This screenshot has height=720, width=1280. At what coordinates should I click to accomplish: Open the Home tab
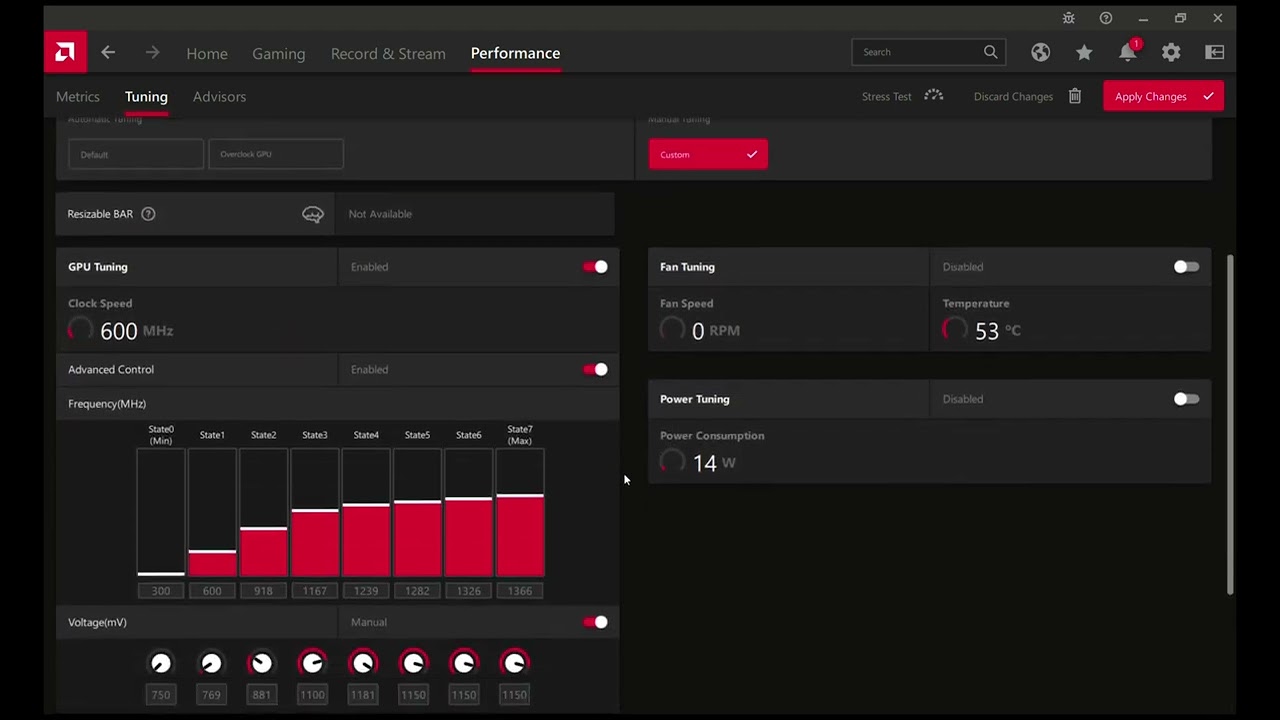(207, 53)
